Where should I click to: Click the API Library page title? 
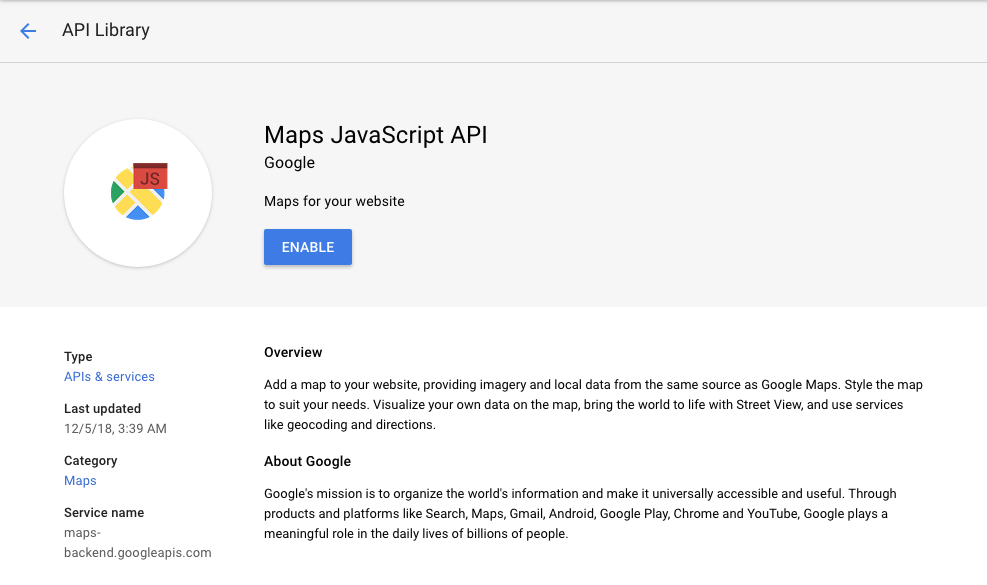106,30
